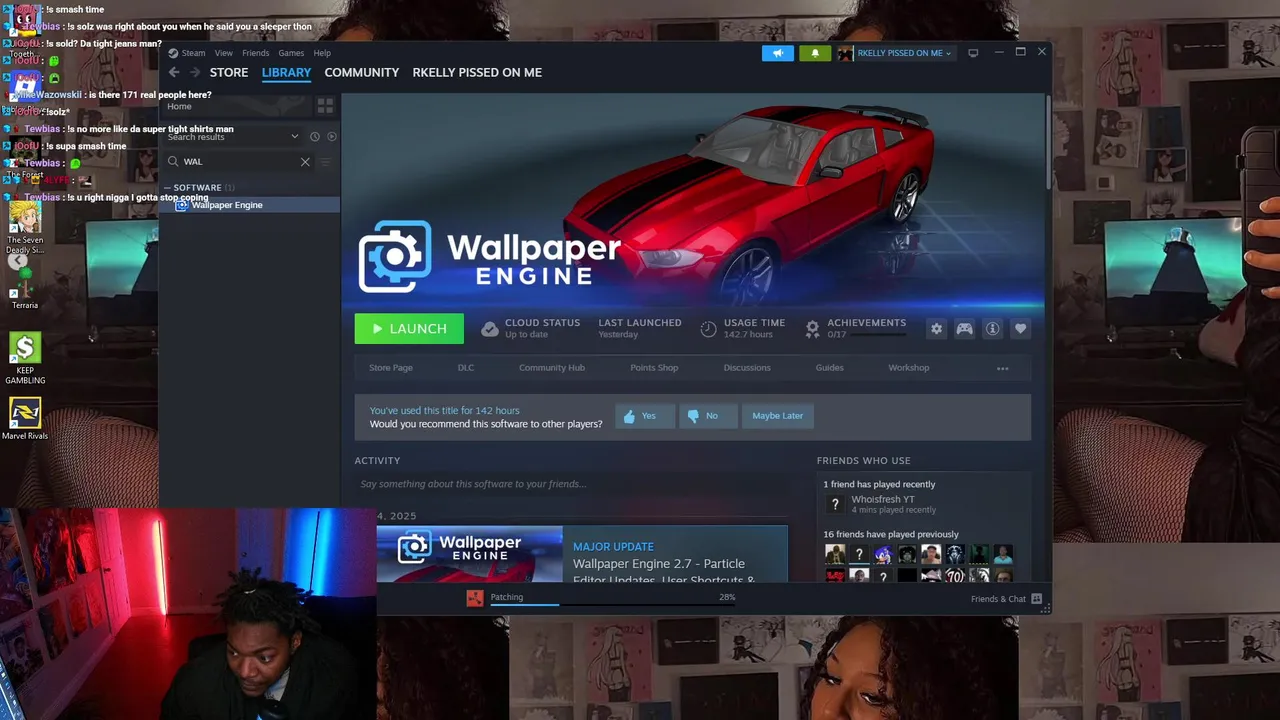The height and width of the screenshot is (720, 1280).
Task: Select Wallpaper Engine in library list
Action: point(250,205)
